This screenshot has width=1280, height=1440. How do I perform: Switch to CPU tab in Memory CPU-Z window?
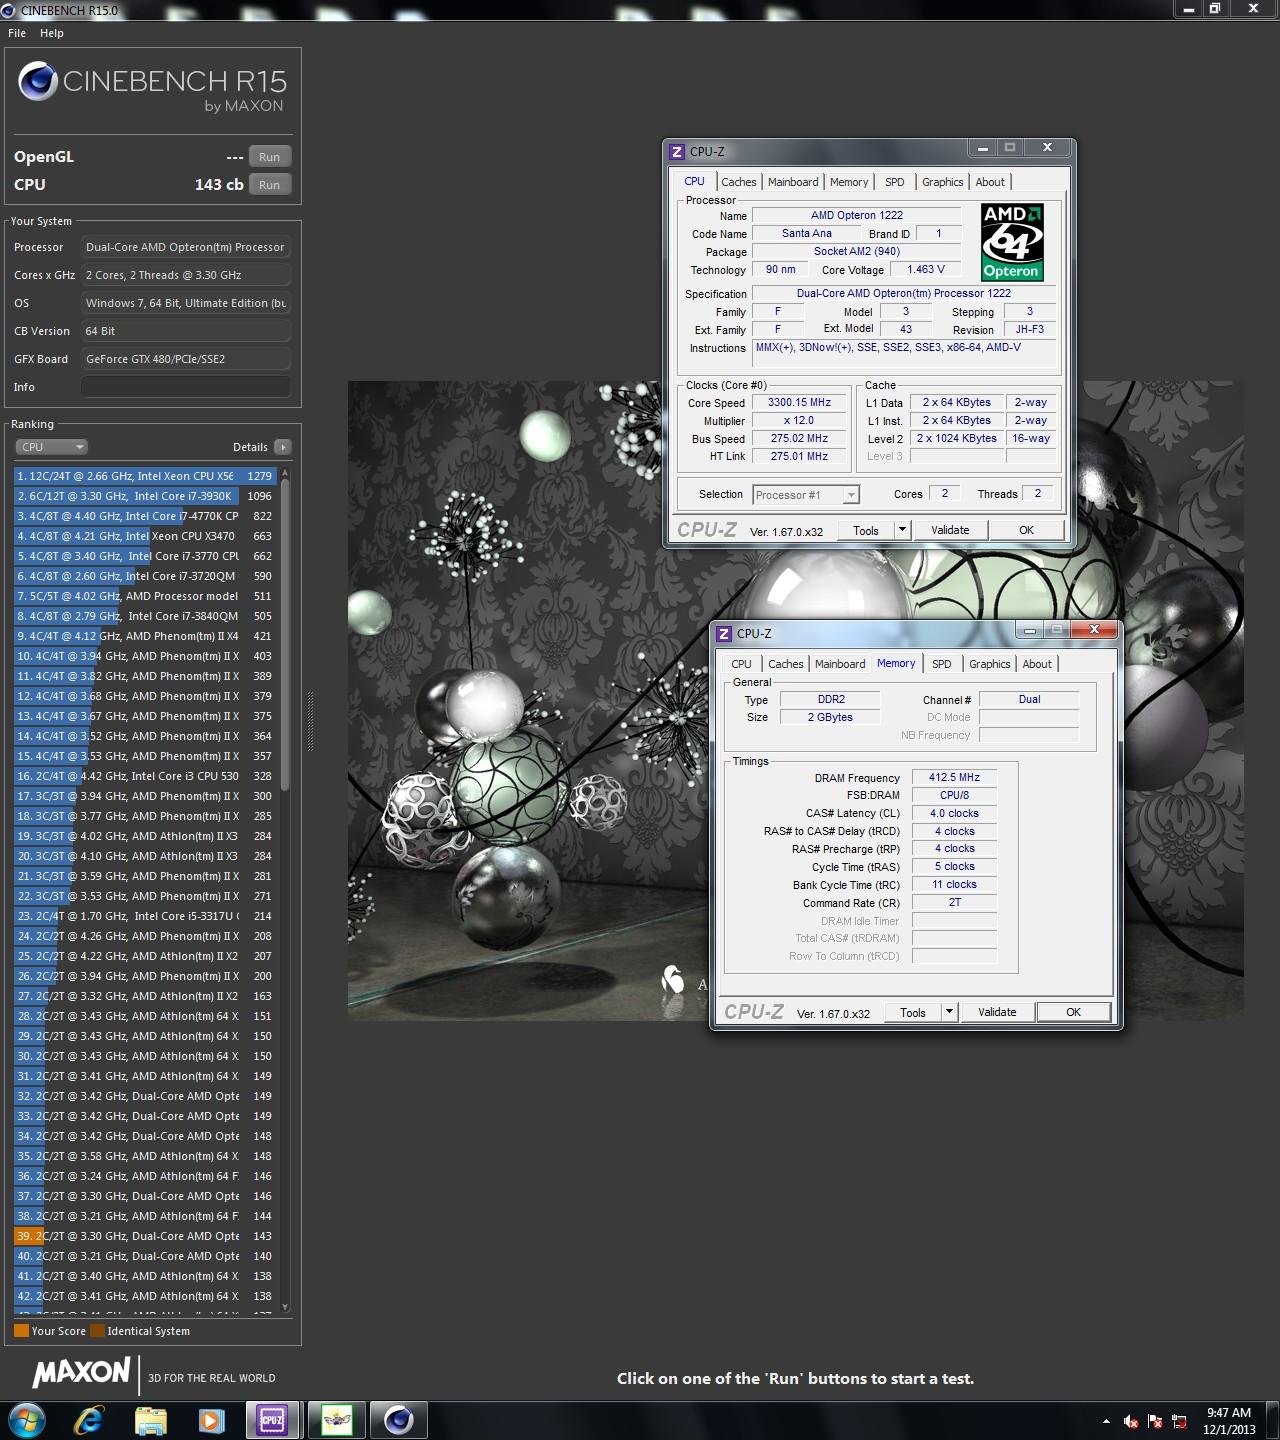(741, 664)
